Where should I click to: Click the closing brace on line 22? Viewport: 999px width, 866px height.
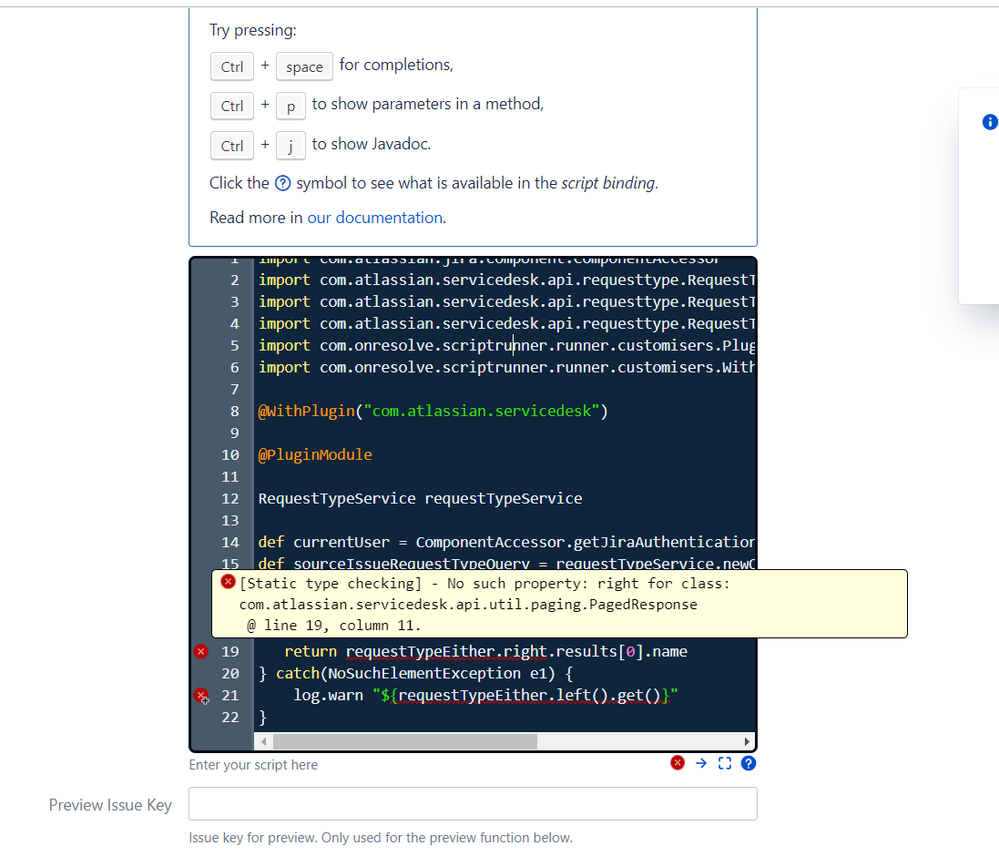tap(262, 717)
